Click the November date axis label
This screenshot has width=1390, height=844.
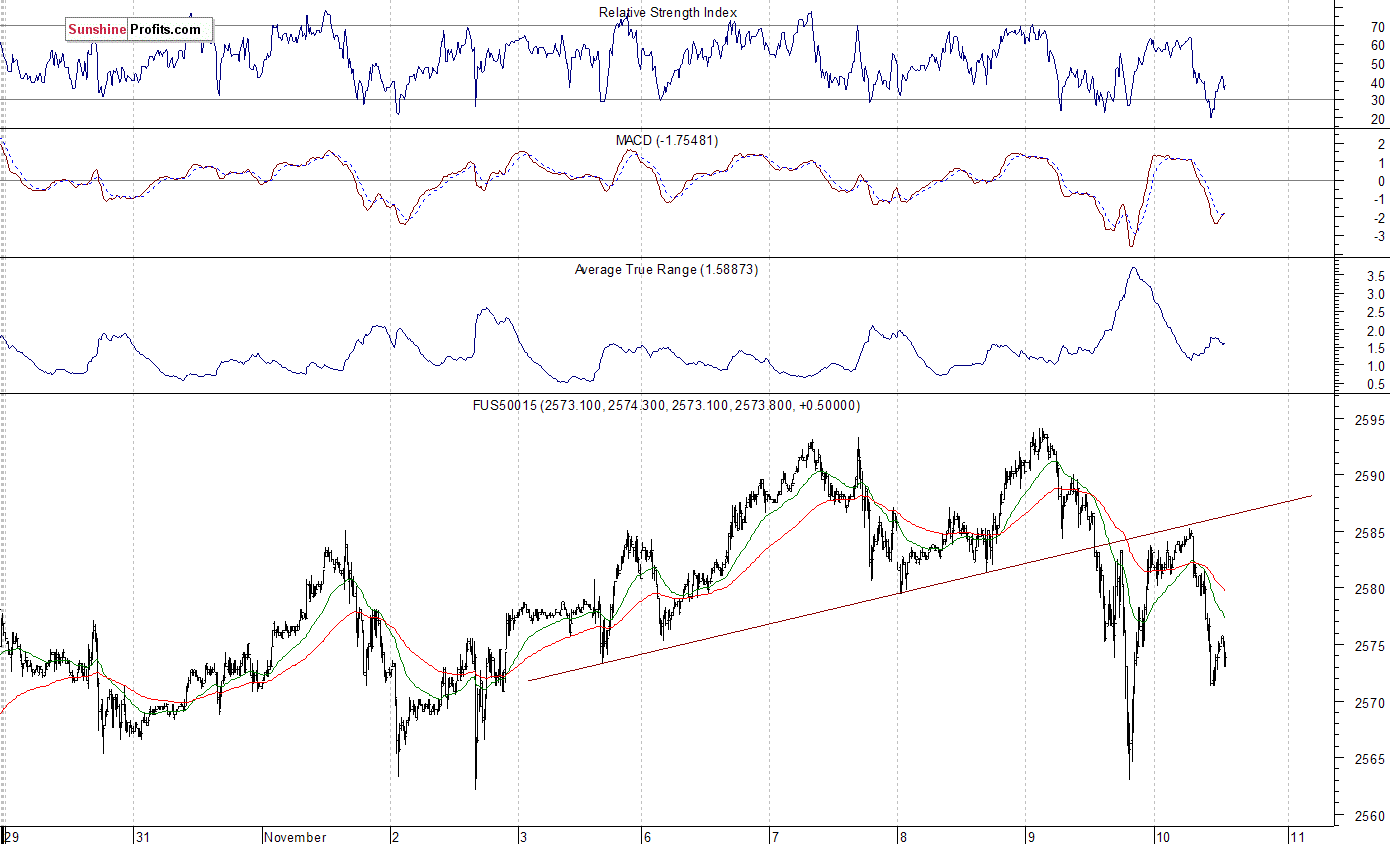[296, 836]
